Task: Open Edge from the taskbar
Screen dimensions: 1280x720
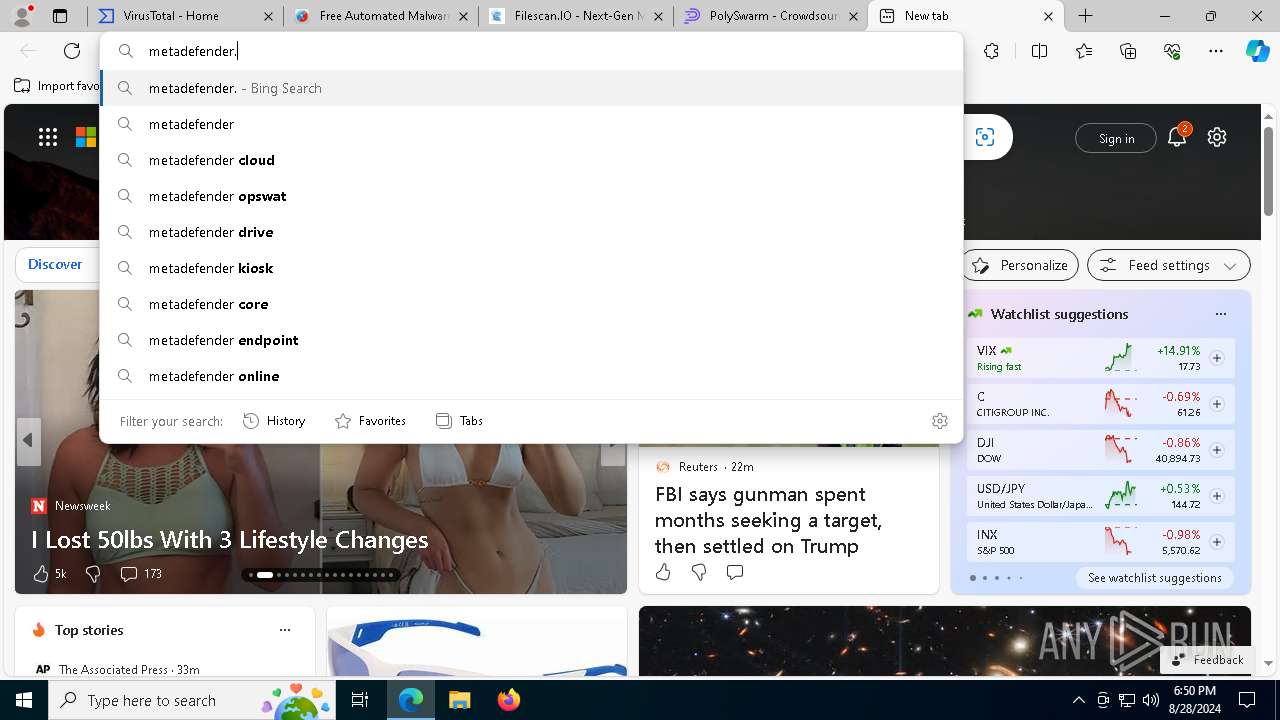Action: tap(411, 700)
